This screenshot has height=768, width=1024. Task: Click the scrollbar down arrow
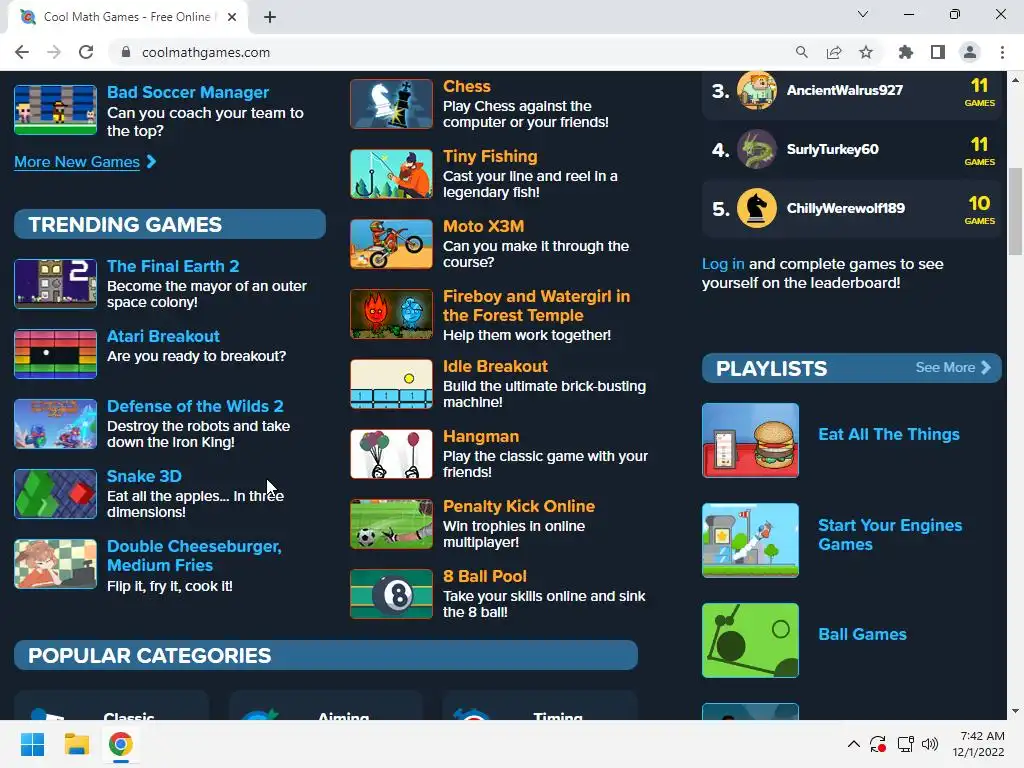click(1015, 711)
